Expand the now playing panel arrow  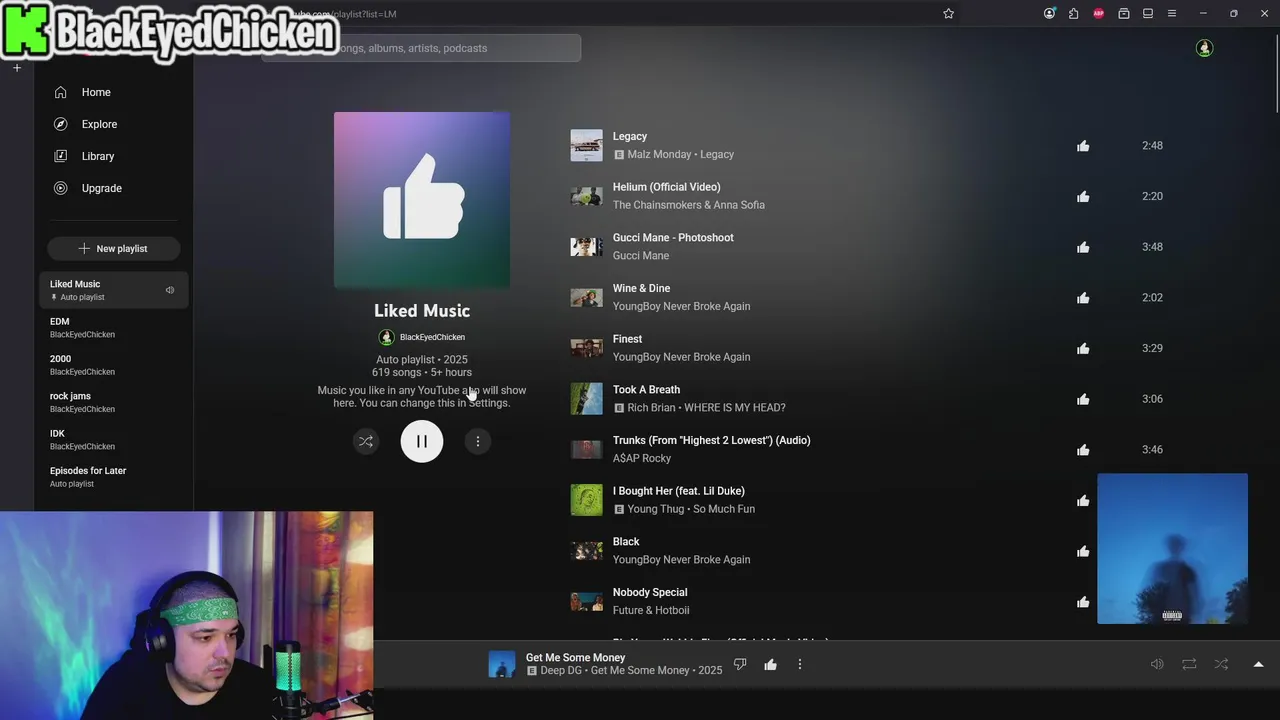pyautogui.click(x=1258, y=664)
